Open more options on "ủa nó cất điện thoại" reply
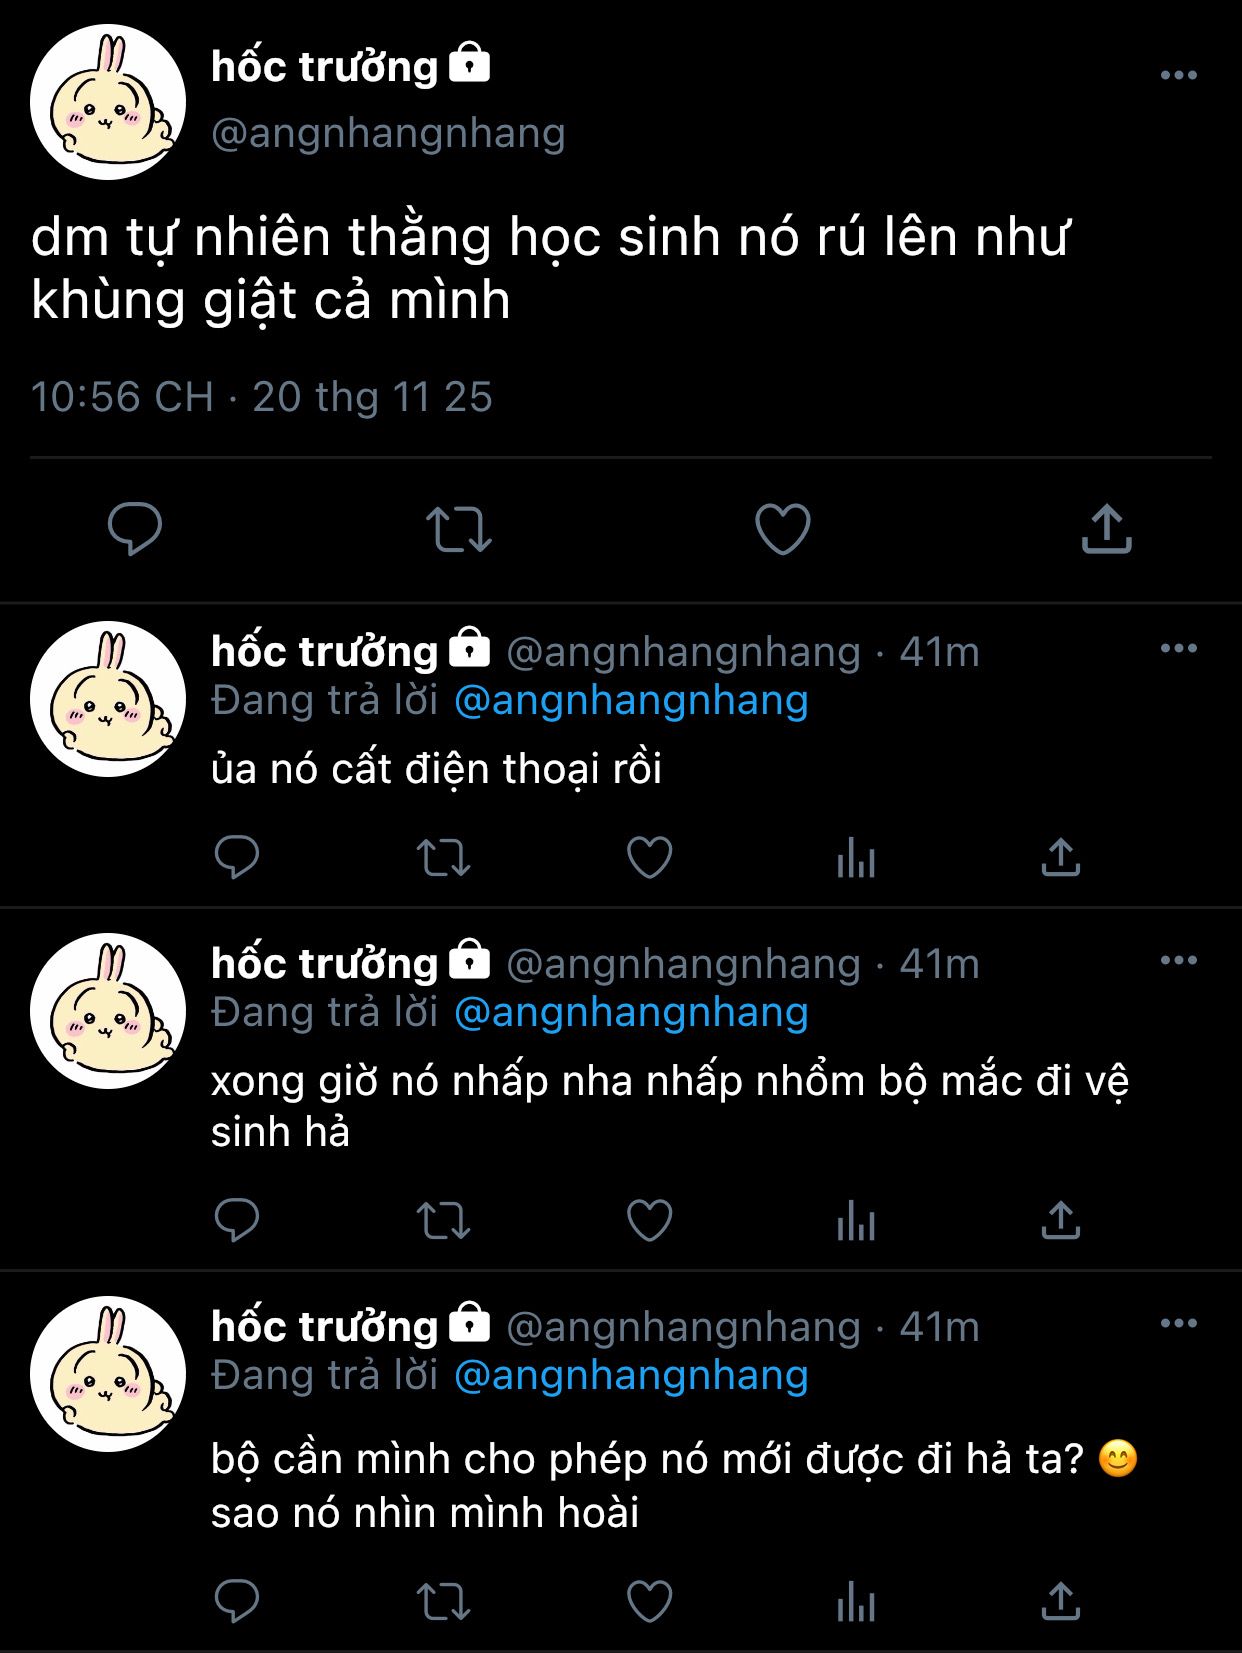The width and height of the screenshot is (1242, 1653). pyautogui.click(x=1178, y=649)
